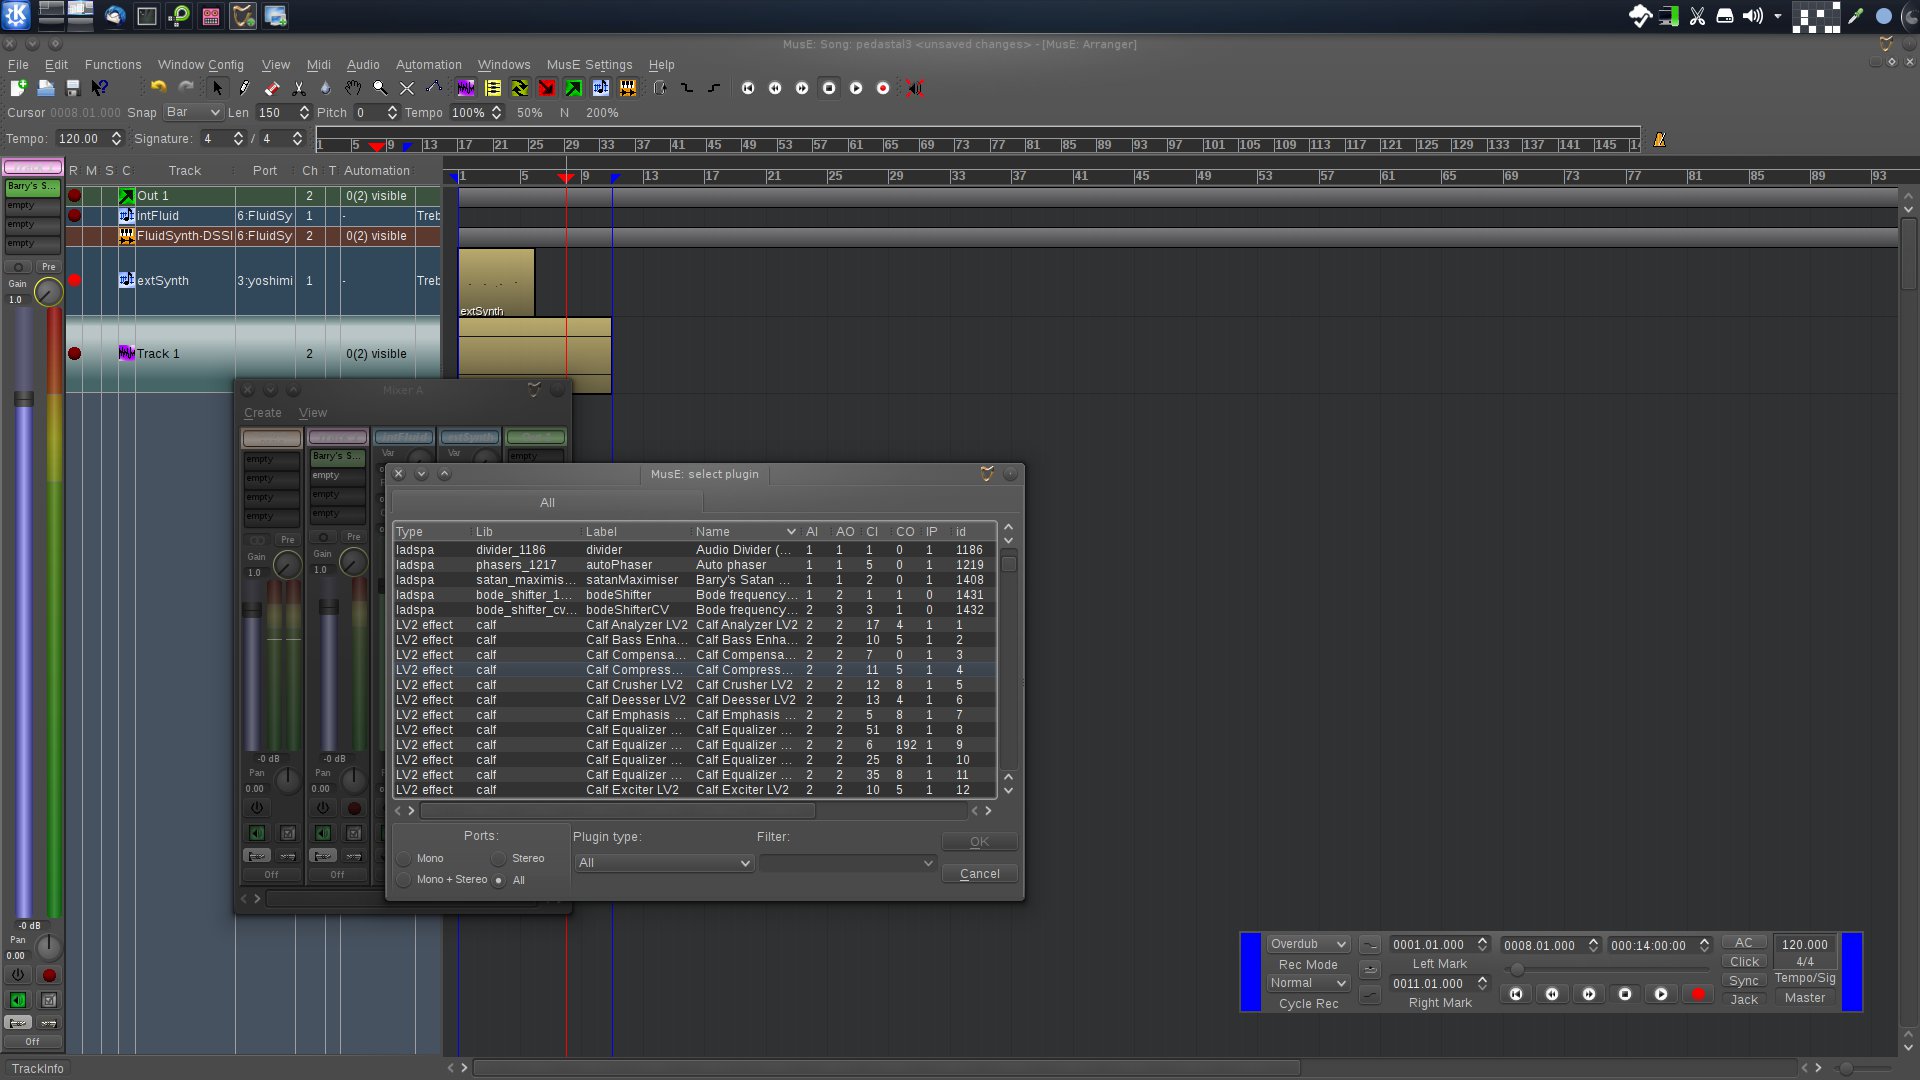This screenshot has width=1920, height=1080.
Task: Click the rewind to start icon
Action: coord(749,88)
